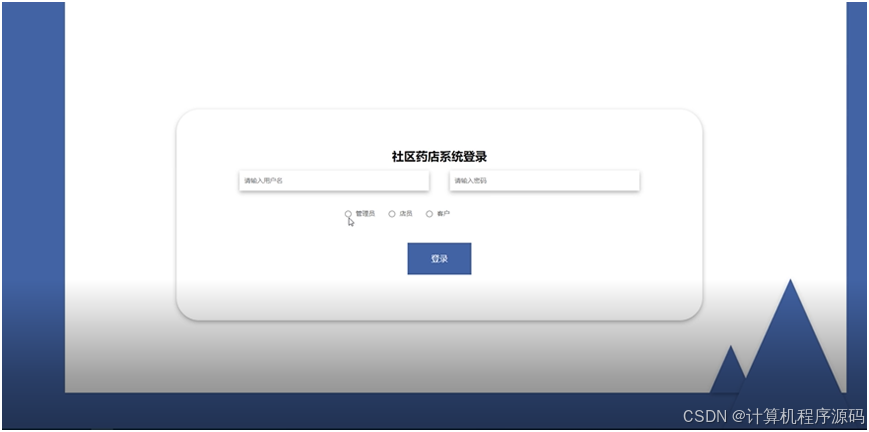Focus the username input field
This screenshot has width=869, height=432.
click(x=334, y=181)
